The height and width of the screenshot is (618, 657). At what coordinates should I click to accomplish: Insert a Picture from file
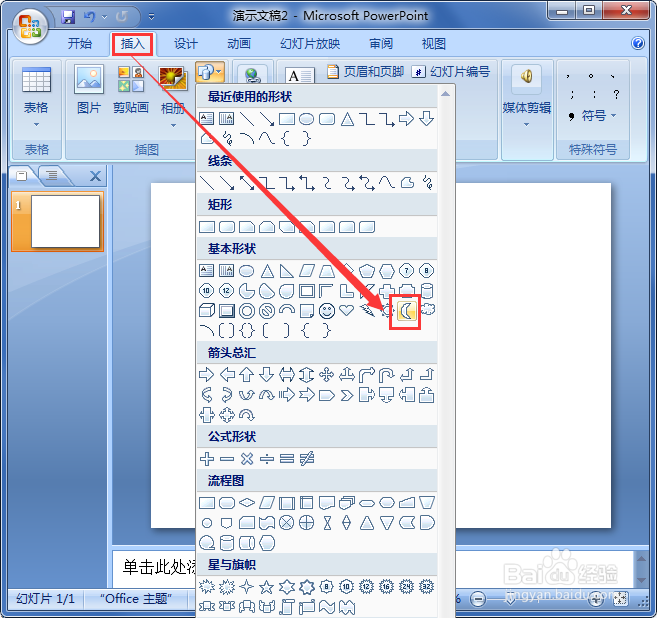89,91
